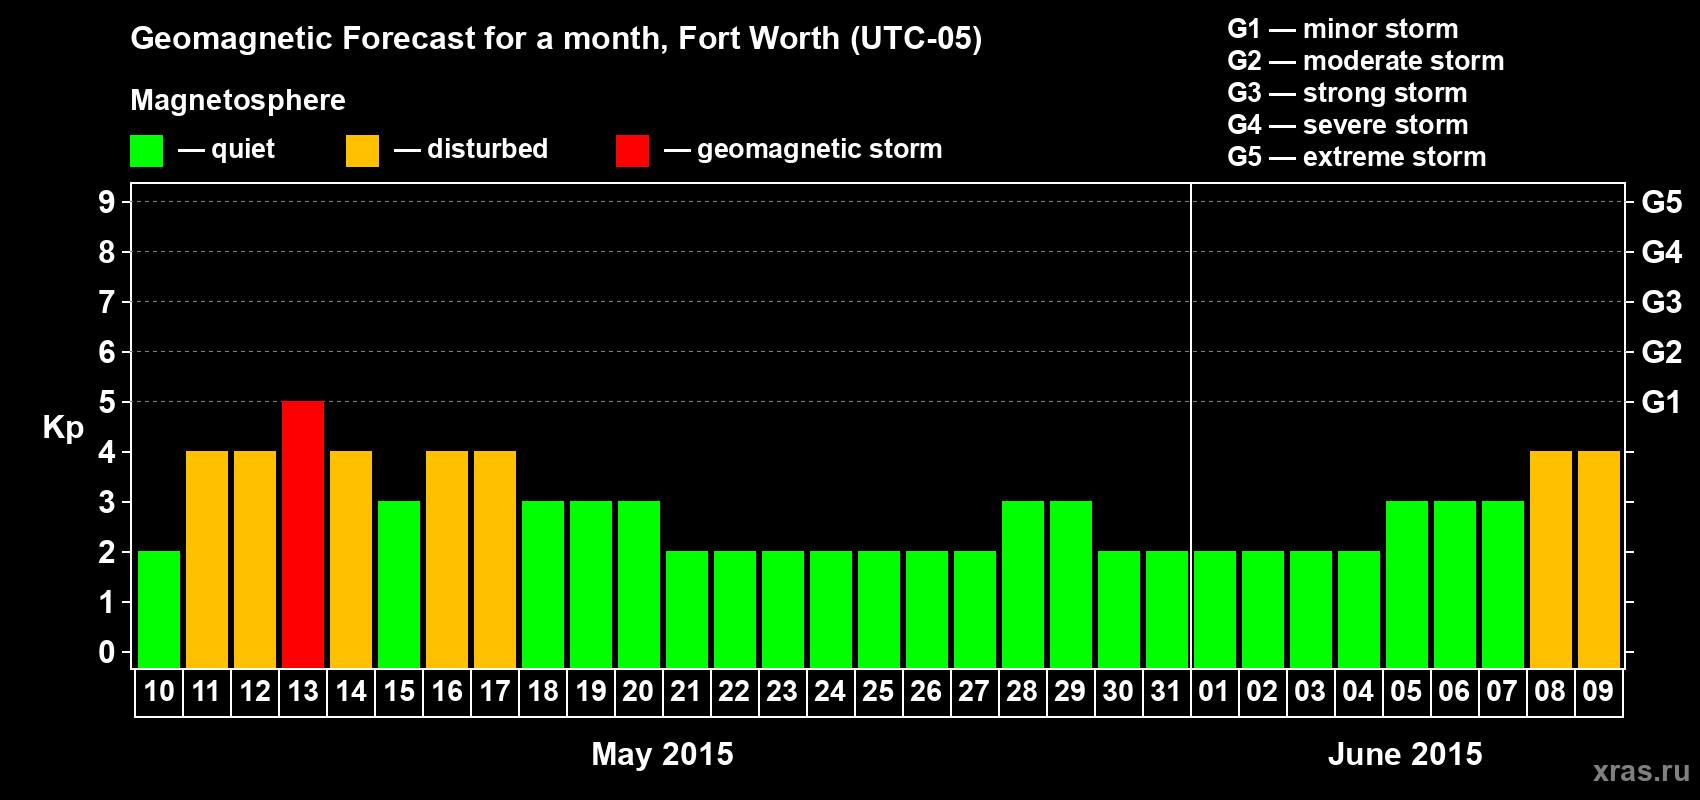Select the red storm bar for May 13
Image resolution: width=1700 pixels, height=800 pixels.
click(303, 534)
